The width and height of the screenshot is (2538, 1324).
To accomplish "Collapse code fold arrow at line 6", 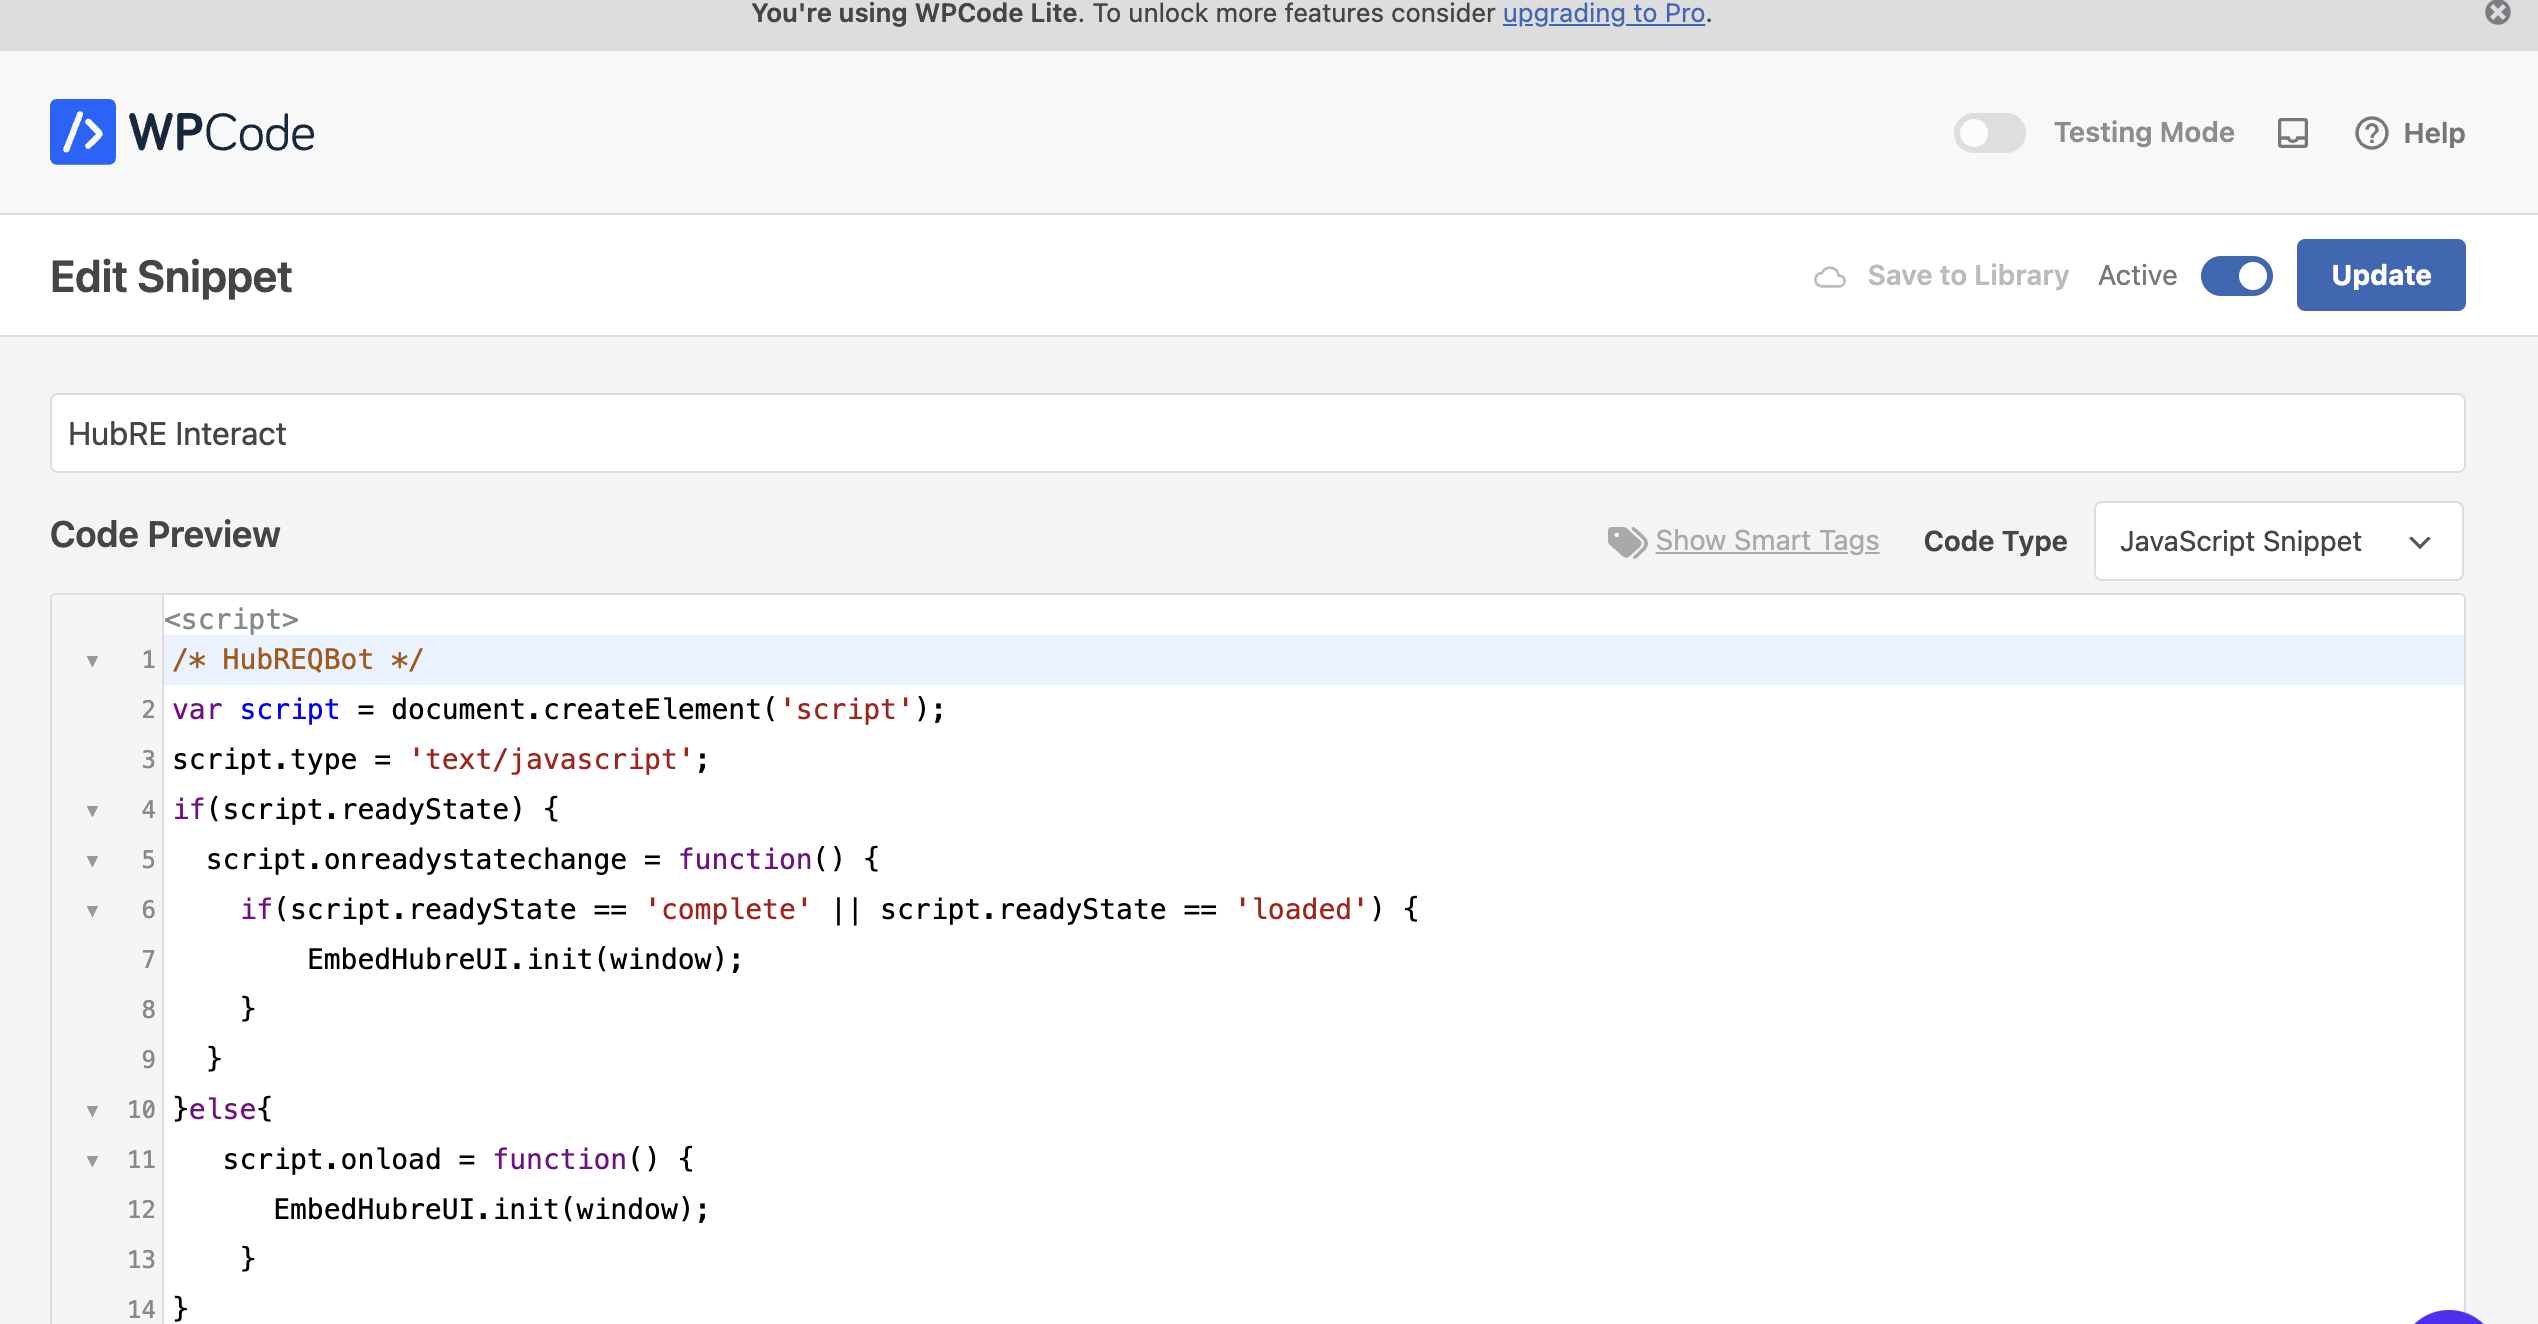I will (92, 910).
